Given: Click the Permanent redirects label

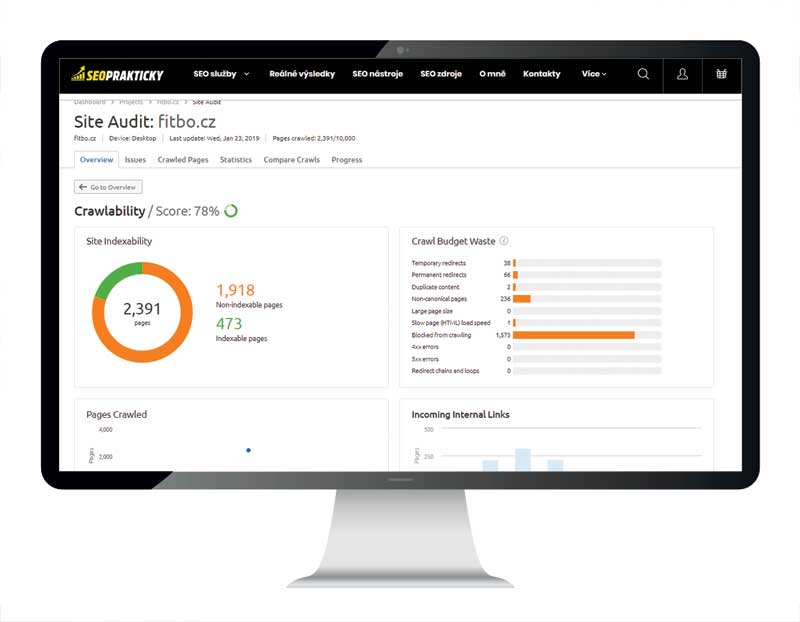Looking at the screenshot, I should tap(439, 275).
